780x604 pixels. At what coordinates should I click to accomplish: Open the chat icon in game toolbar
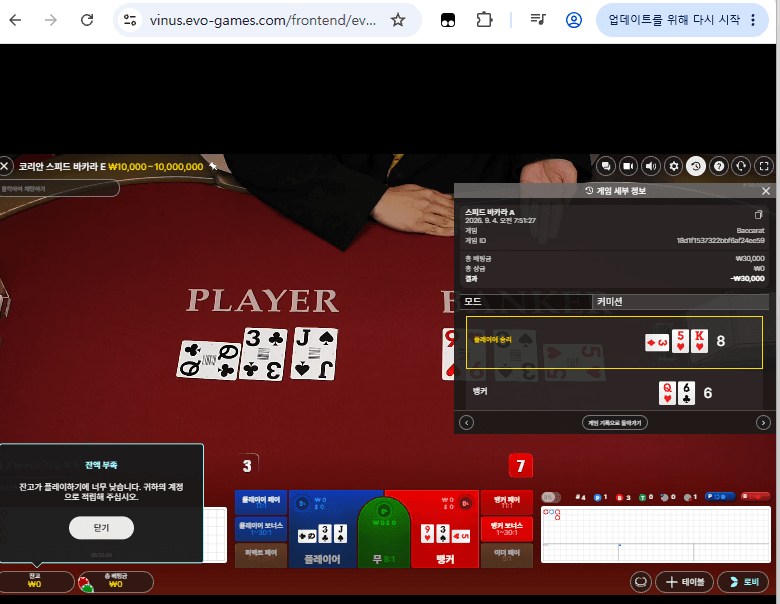pyautogui.click(x=606, y=166)
